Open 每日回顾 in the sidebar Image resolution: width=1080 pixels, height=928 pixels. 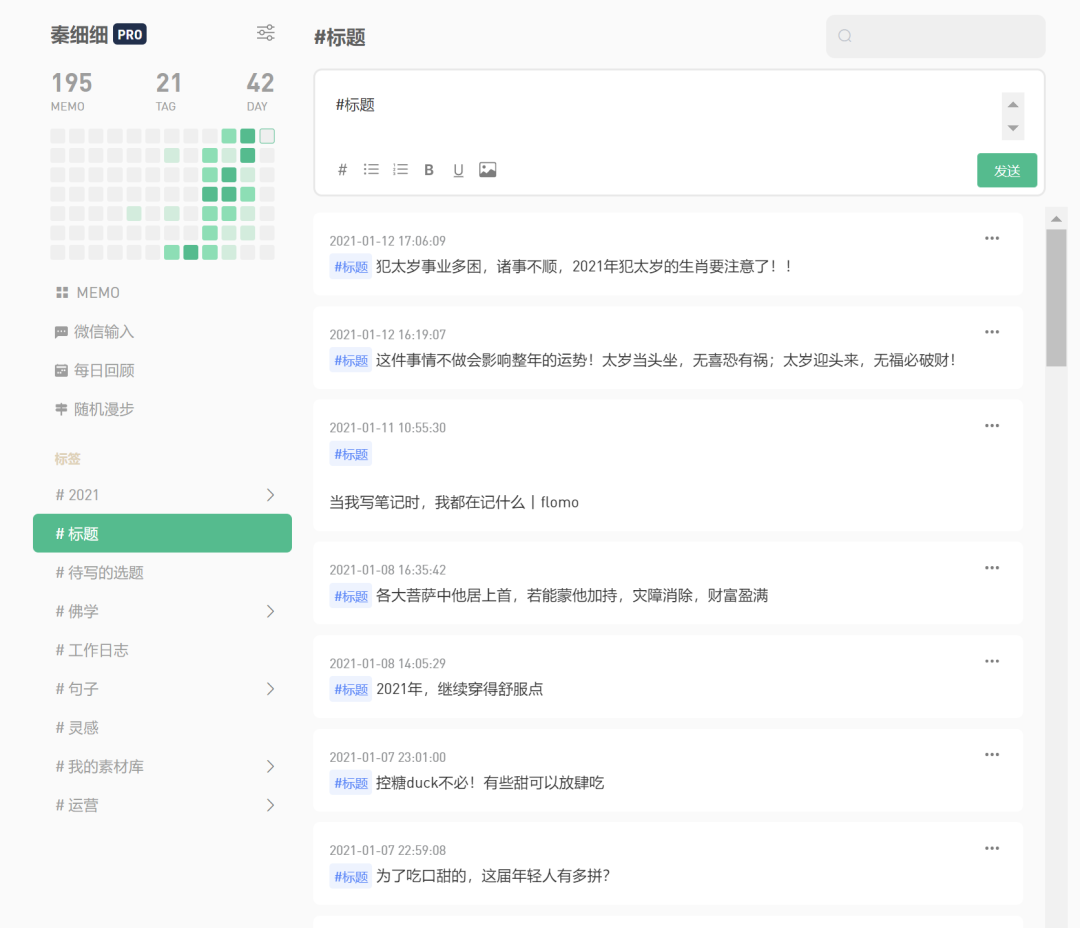coord(94,371)
